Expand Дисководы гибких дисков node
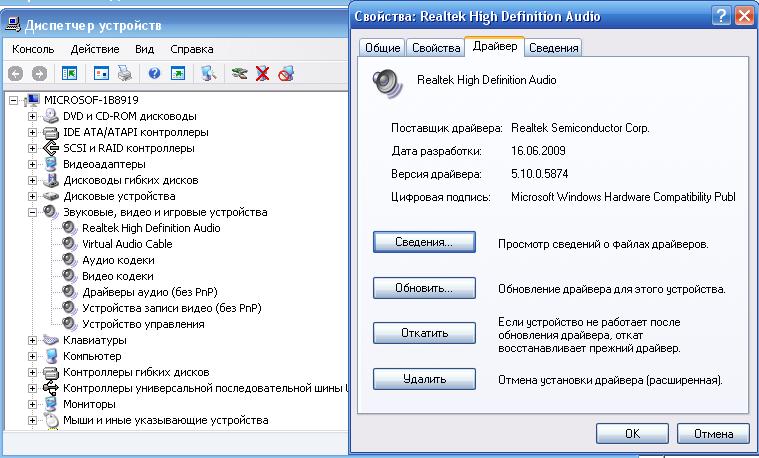 point(32,180)
